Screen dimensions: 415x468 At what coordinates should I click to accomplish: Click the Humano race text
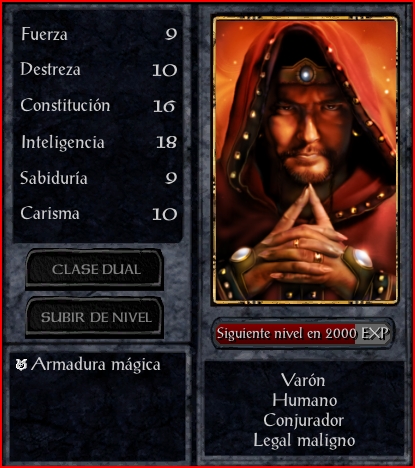(x=304, y=400)
